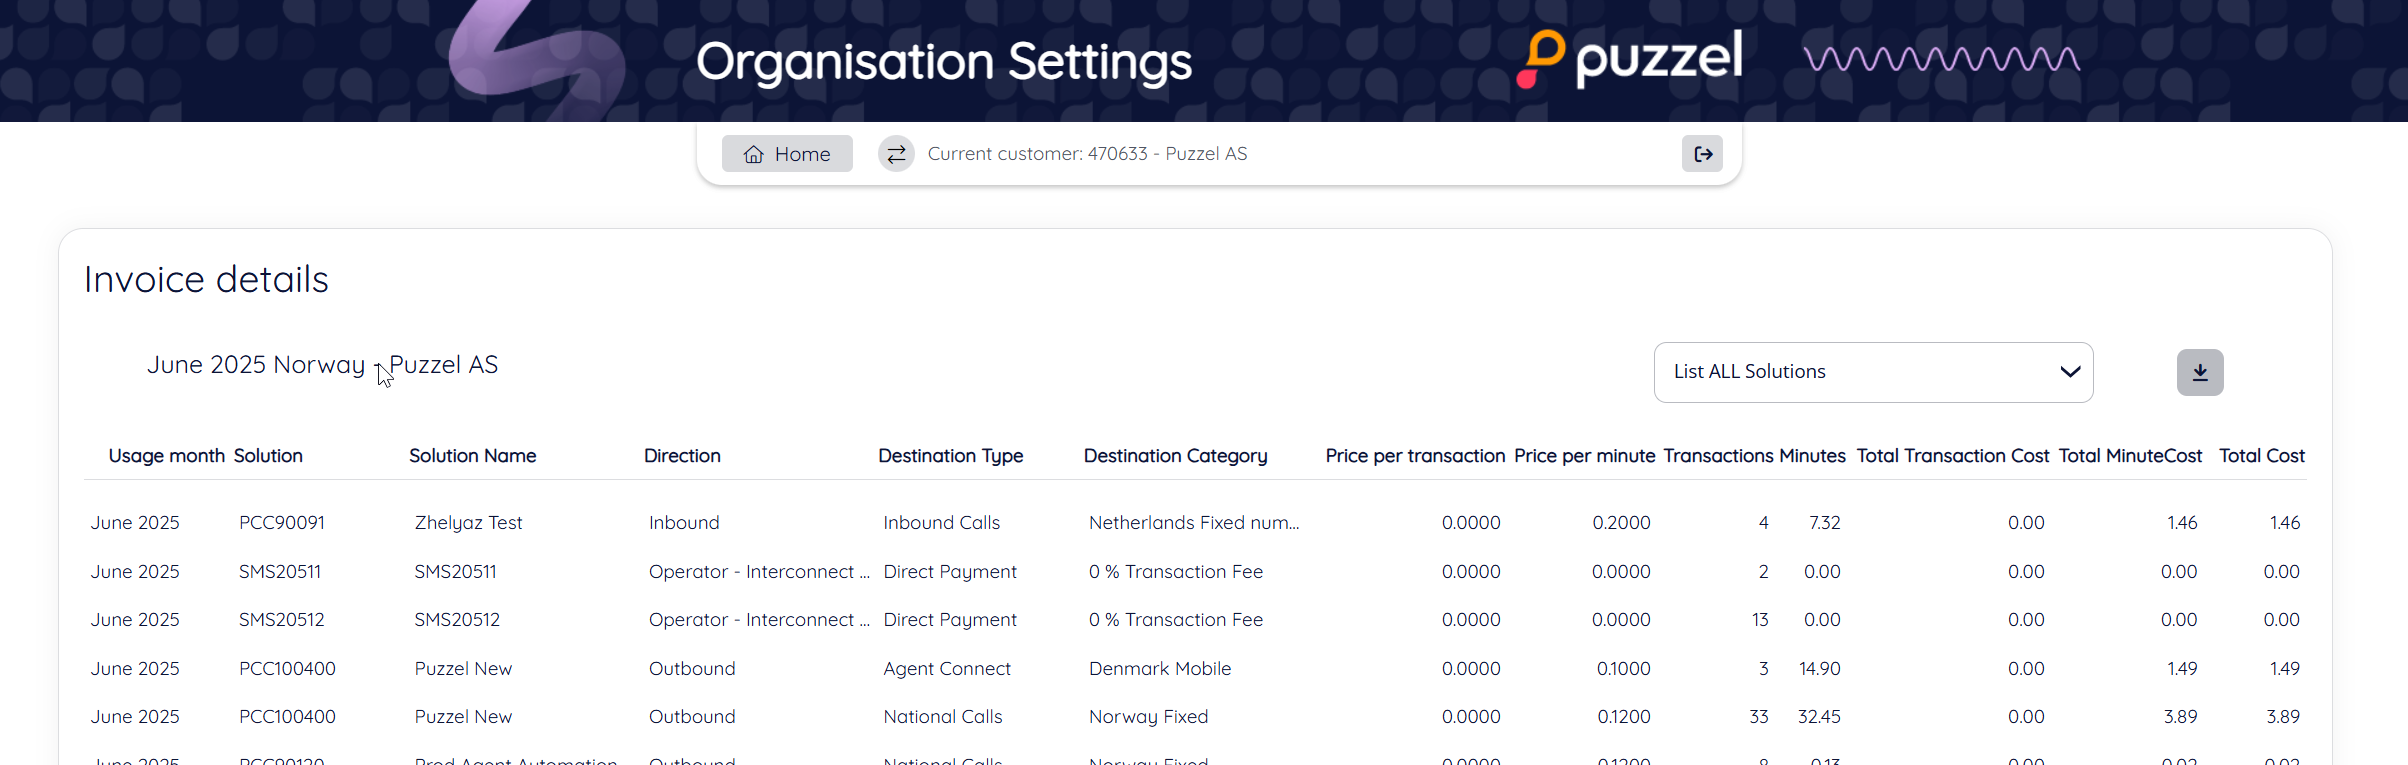The image size is (2408, 765).
Task: Click minutes value 14.90
Action: [1820, 669]
